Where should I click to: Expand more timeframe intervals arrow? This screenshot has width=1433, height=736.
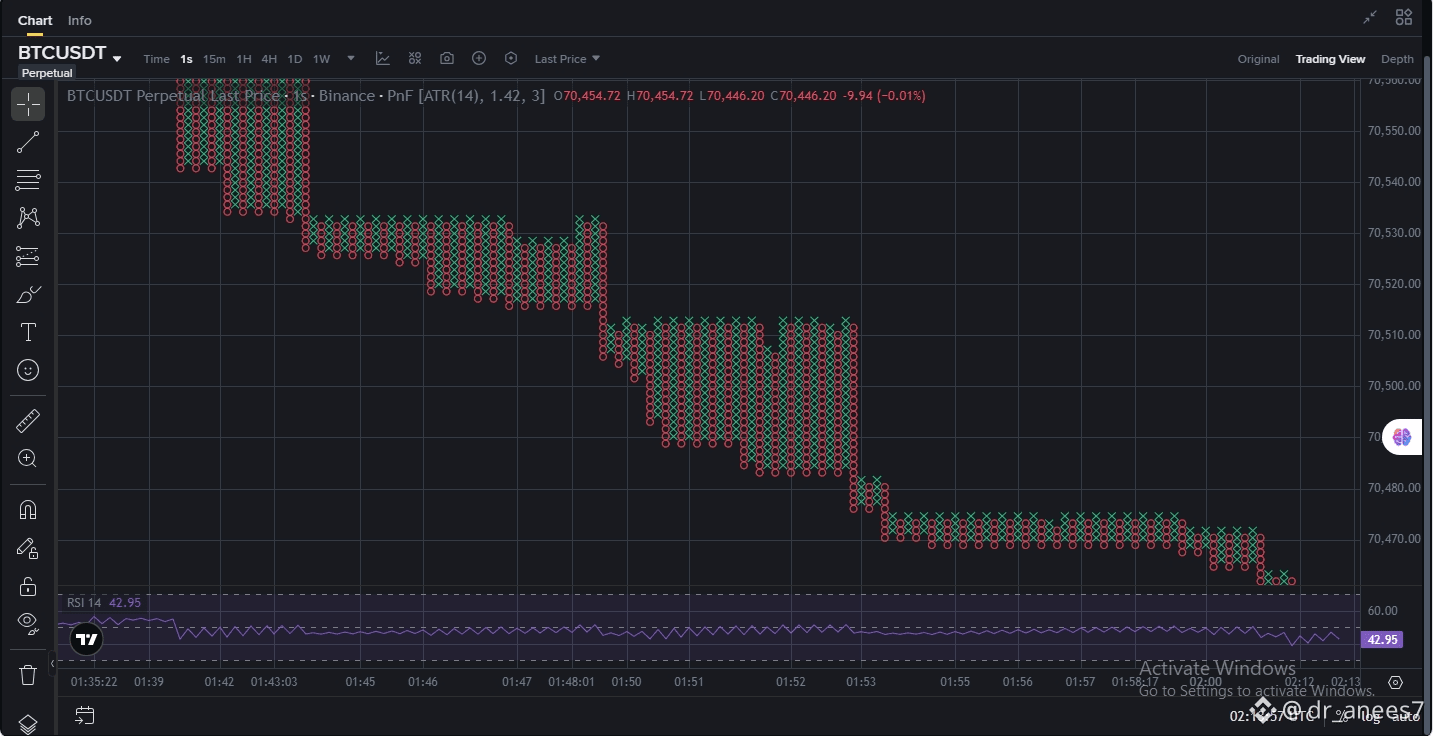coord(351,58)
